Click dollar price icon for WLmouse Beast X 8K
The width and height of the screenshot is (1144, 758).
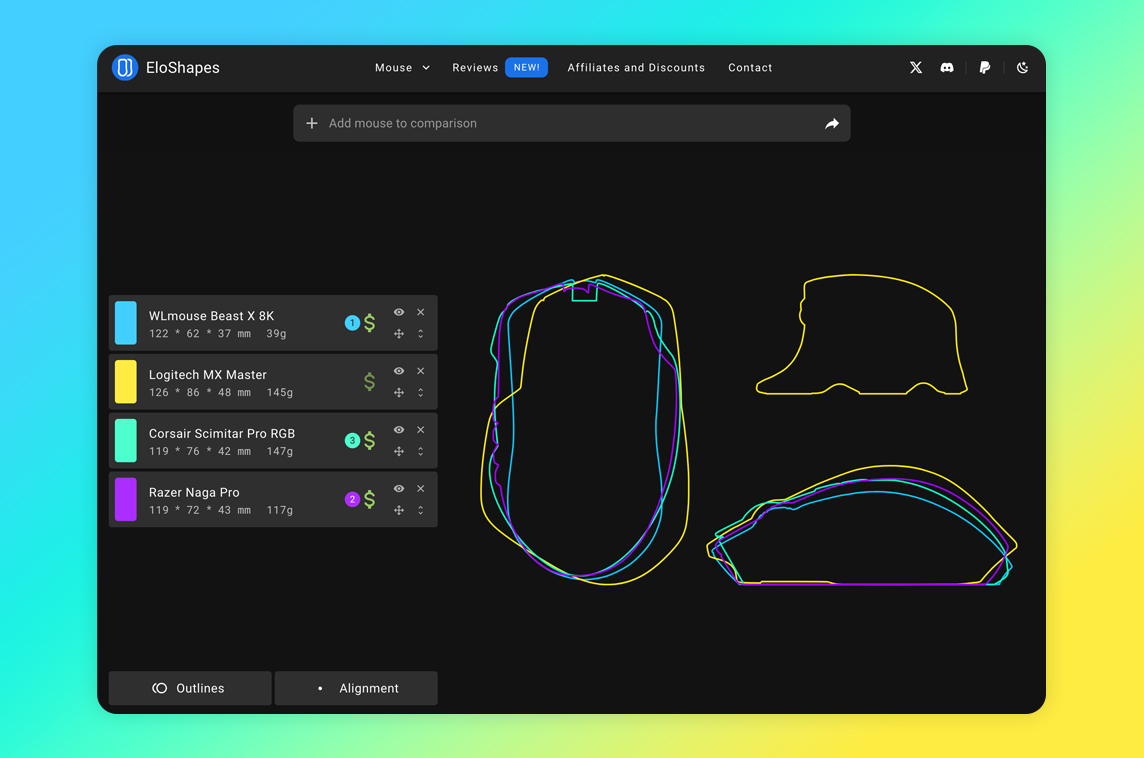tap(370, 322)
